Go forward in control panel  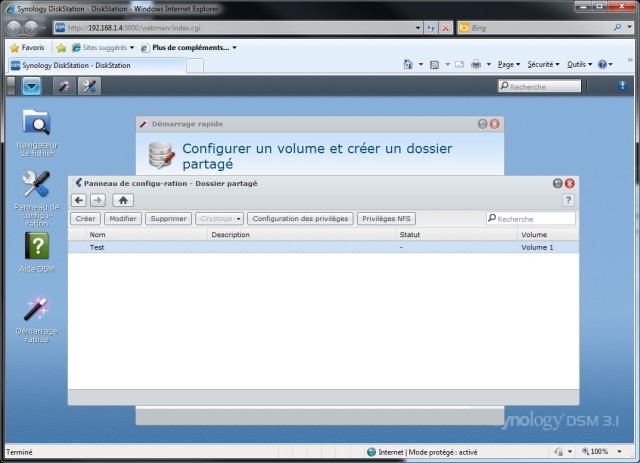98,200
